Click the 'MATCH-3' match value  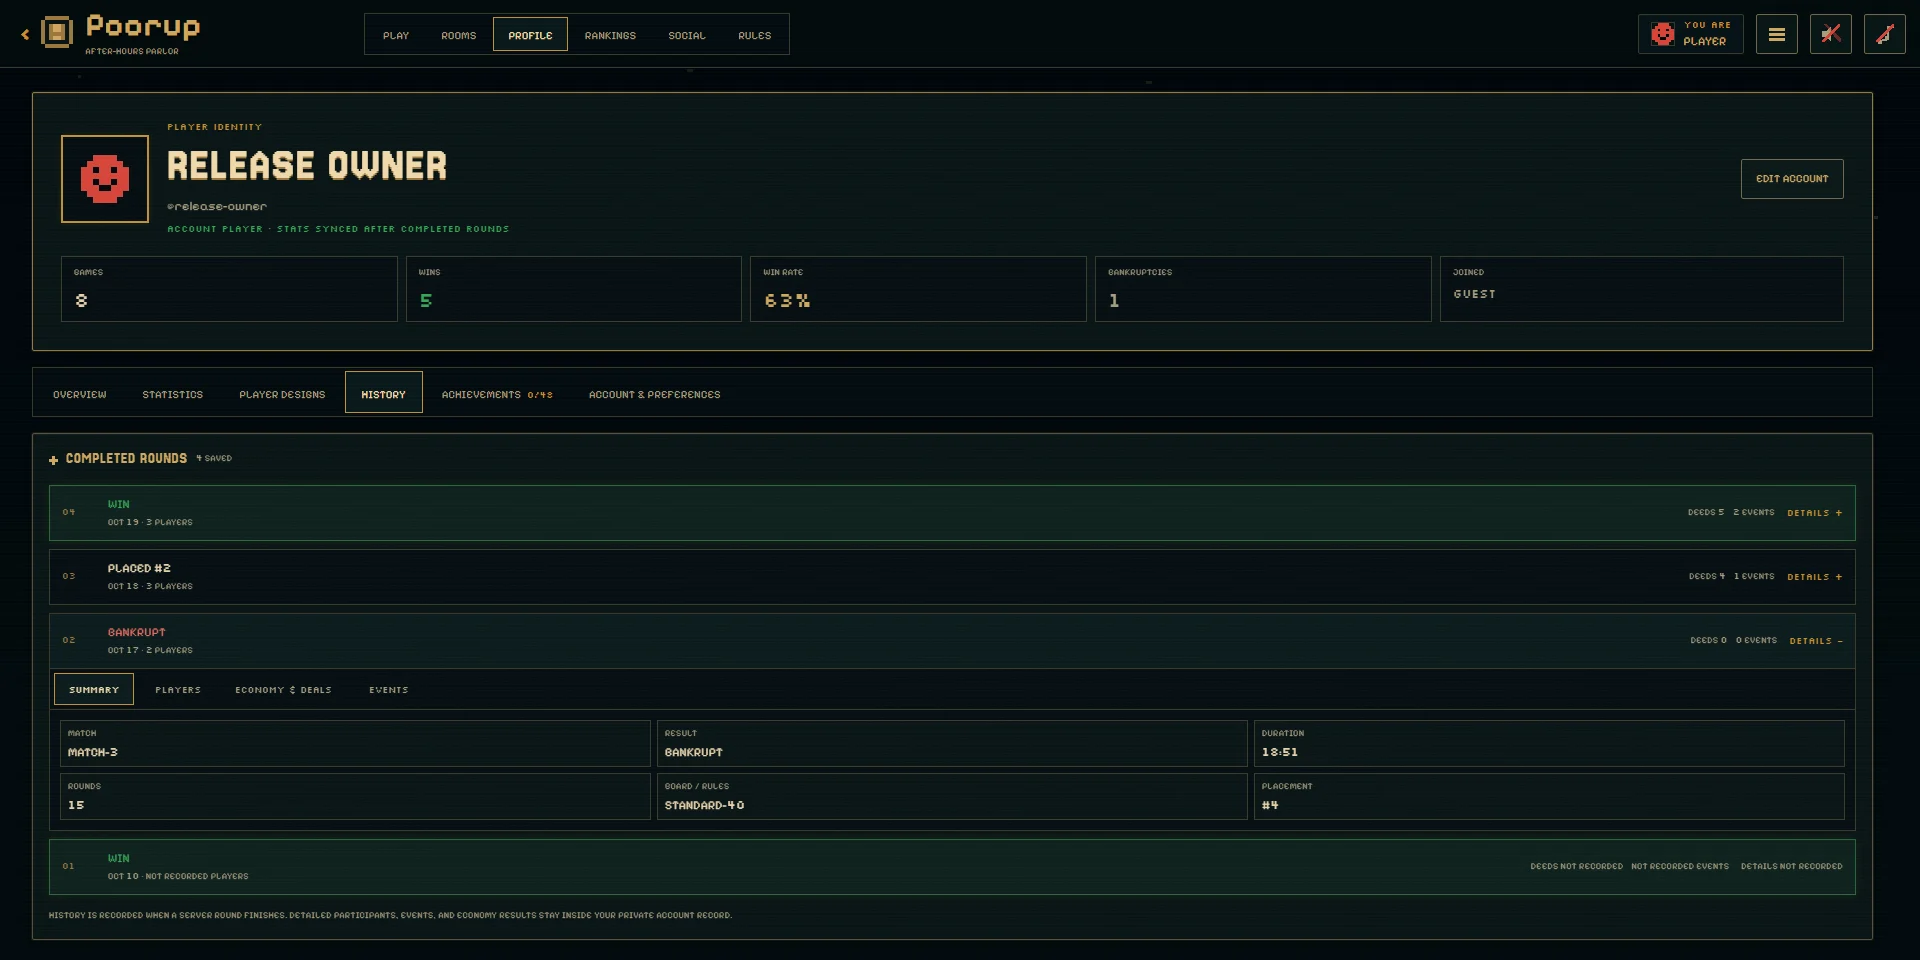click(x=93, y=752)
